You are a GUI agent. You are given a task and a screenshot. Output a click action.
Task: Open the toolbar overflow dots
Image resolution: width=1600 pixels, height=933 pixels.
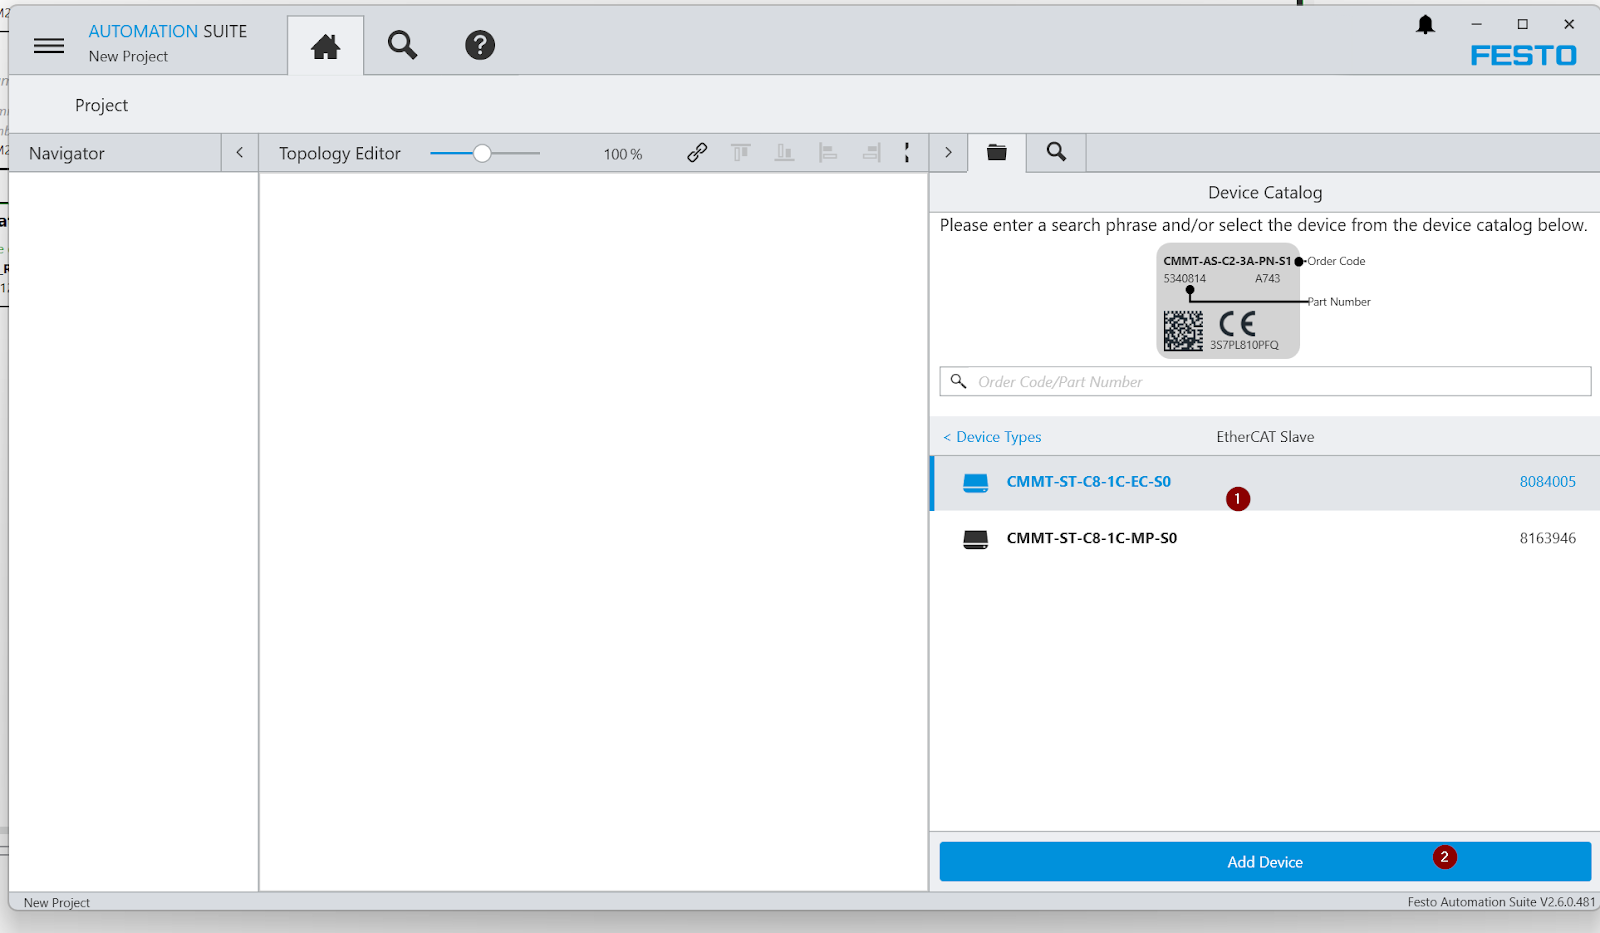point(907,153)
